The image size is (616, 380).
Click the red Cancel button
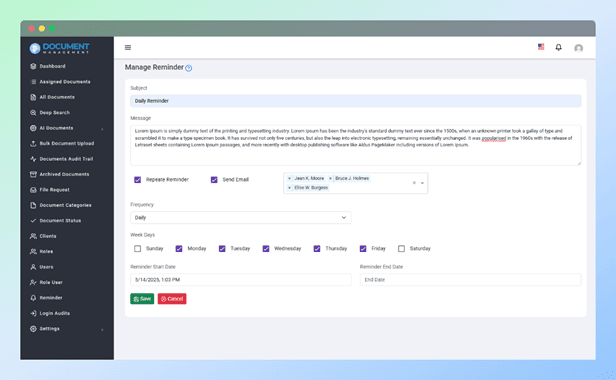click(x=172, y=299)
